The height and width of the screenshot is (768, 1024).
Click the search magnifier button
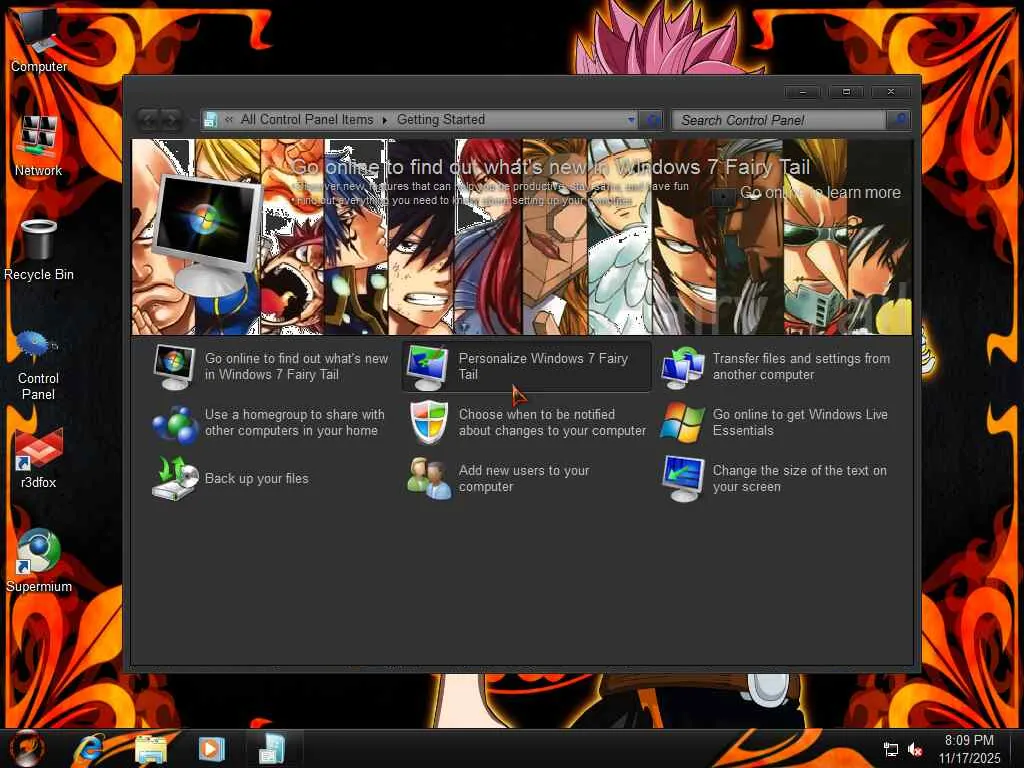[899, 120]
